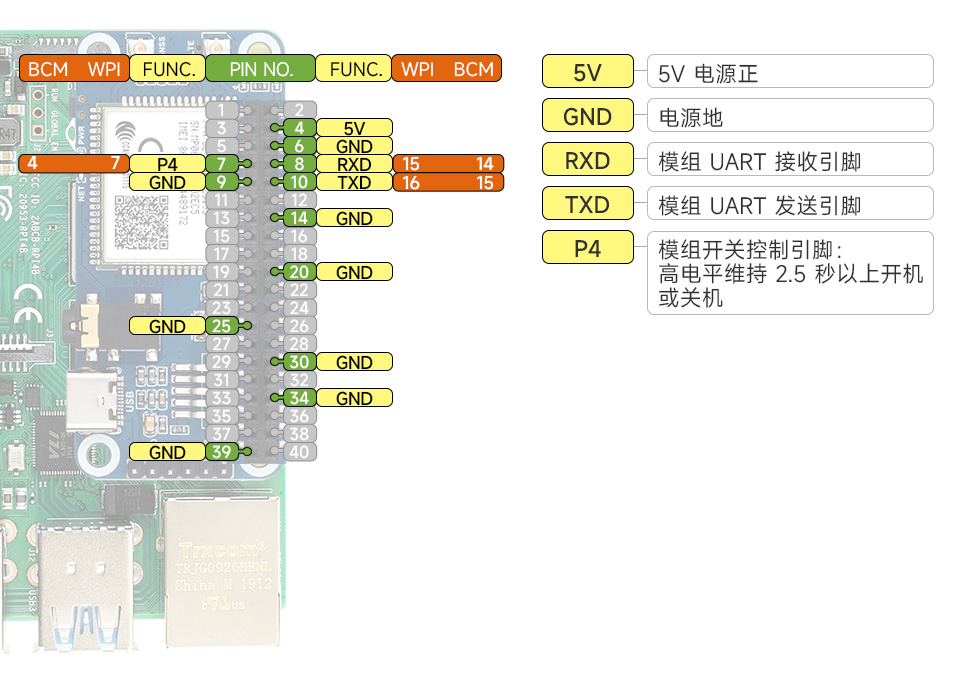Viewport: 960px width, 700px height.
Task: Select the RXD label on pin 8
Action: pos(353,164)
